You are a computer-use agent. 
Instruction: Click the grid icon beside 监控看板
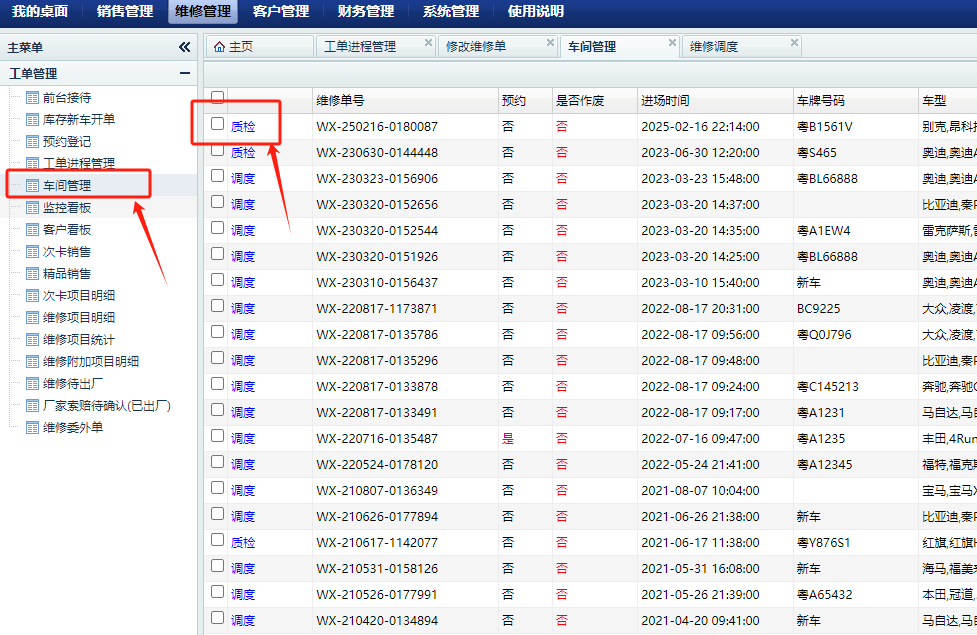point(32,208)
